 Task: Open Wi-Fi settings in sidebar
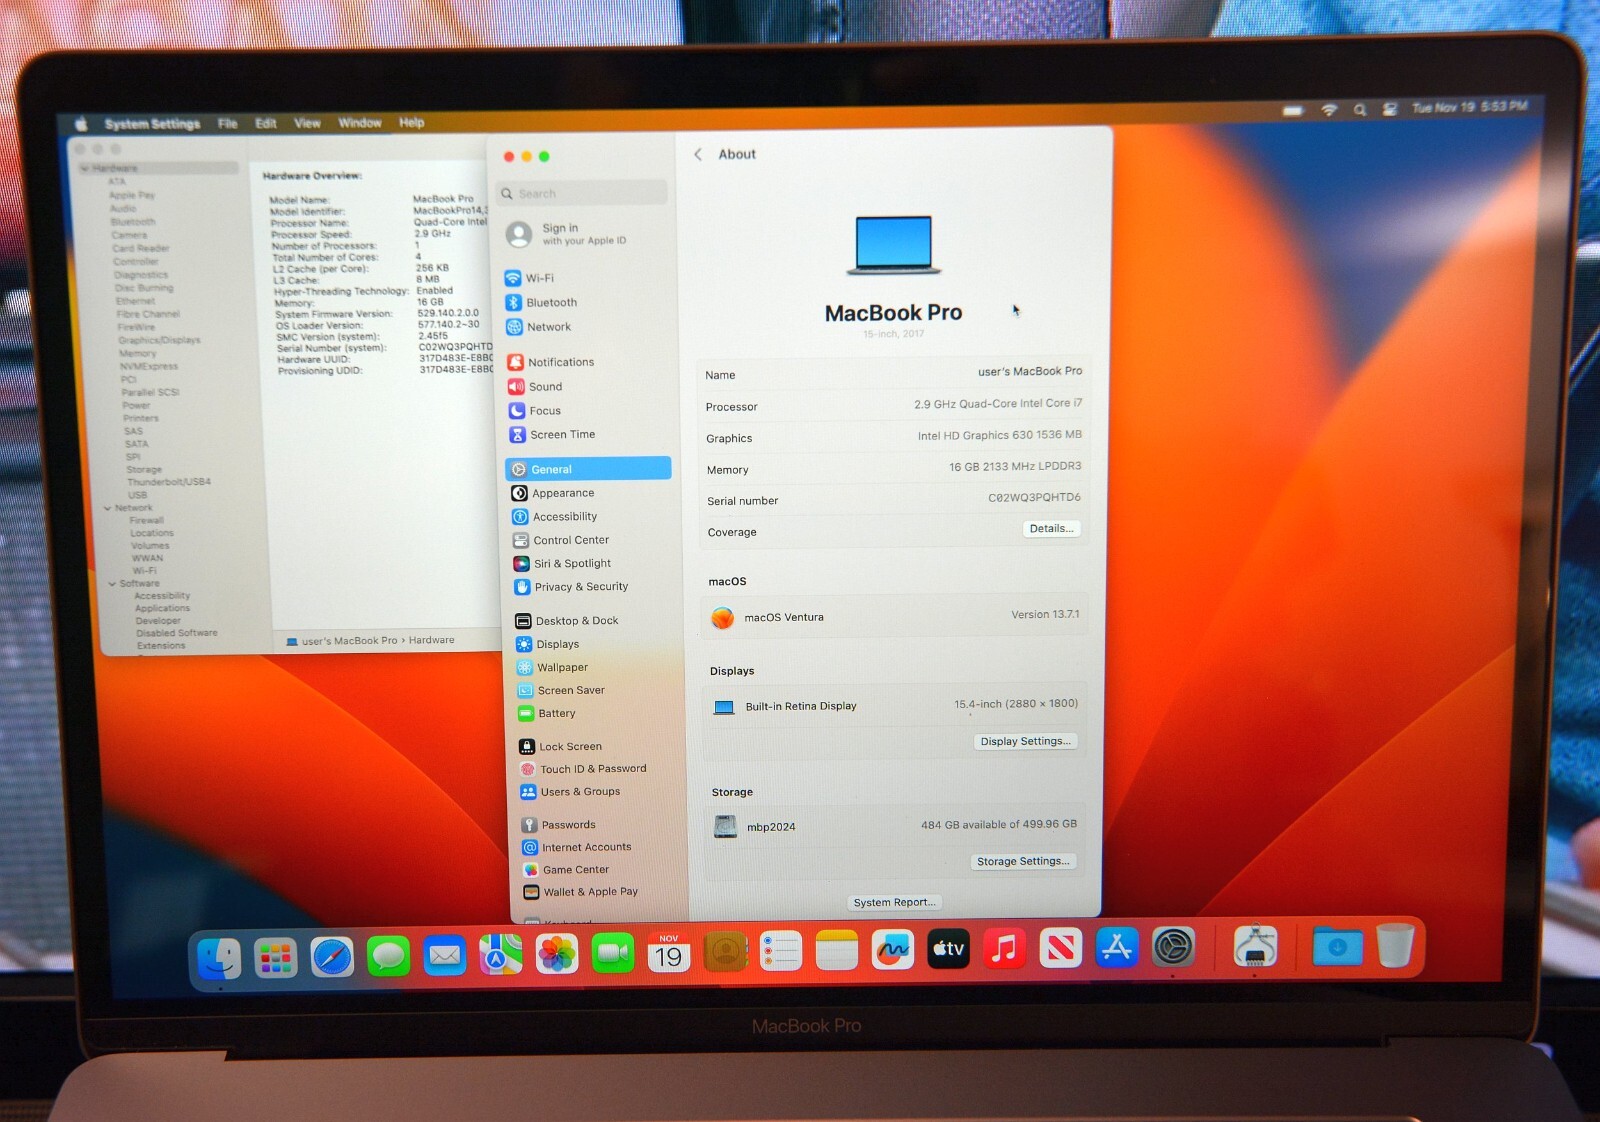(530, 278)
